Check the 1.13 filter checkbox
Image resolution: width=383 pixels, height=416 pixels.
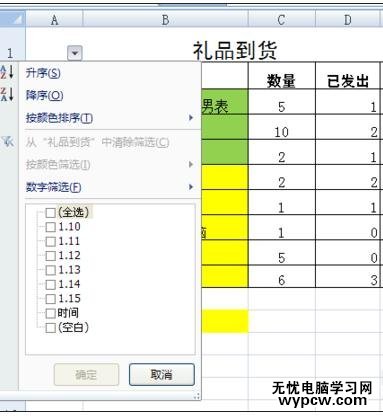(50, 270)
